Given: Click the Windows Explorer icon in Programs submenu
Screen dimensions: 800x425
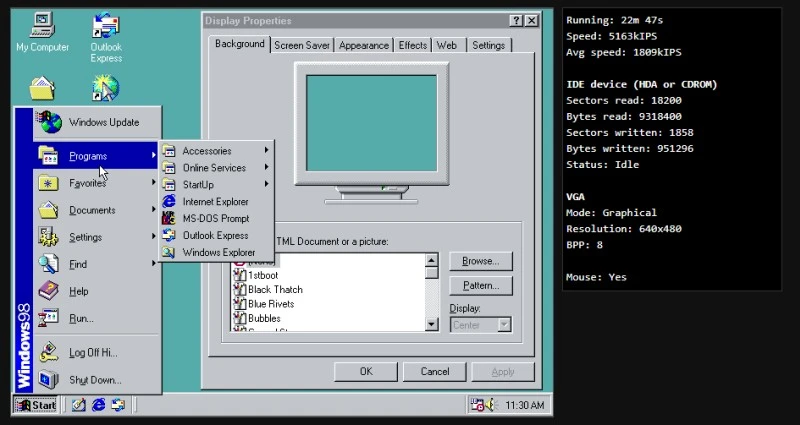Looking at the screenshot, I should tap(169, 252).
